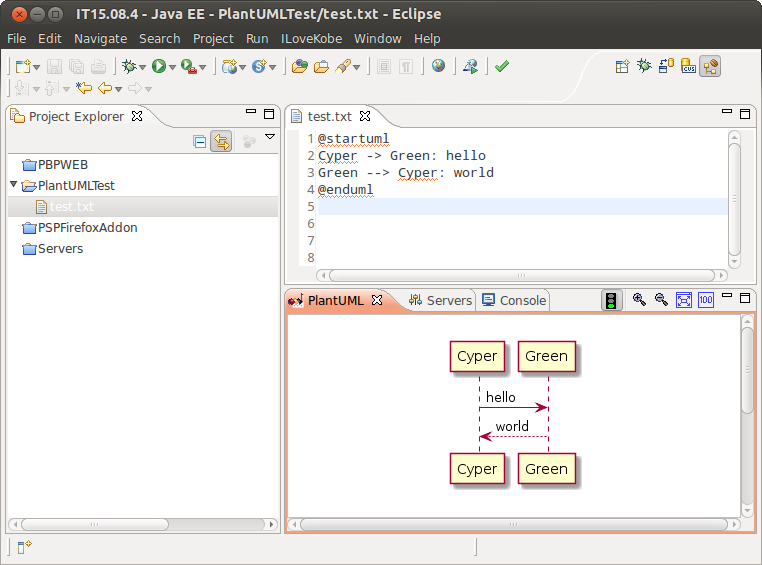Click the web browser globe icon

[438, 67]
